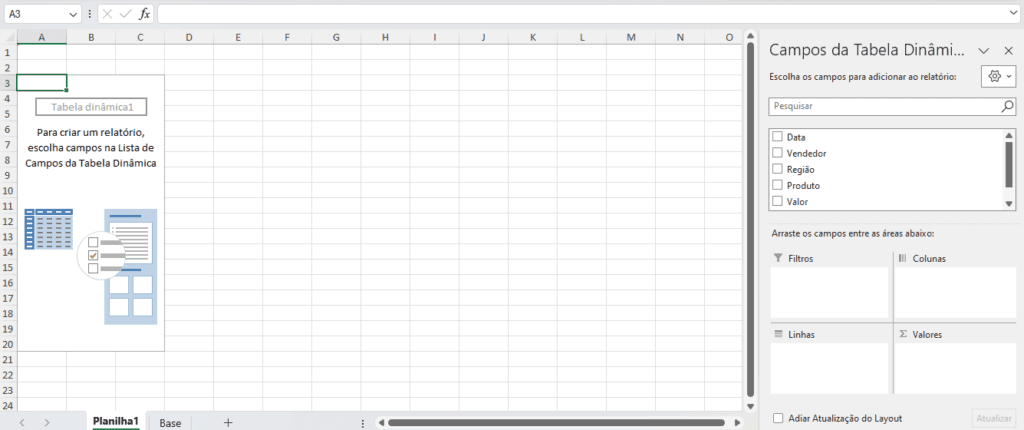Image resolution: width=1024 pixels, height=430 pixels.
Task: Check the Data field checkbox
Action: click(777, 137)
